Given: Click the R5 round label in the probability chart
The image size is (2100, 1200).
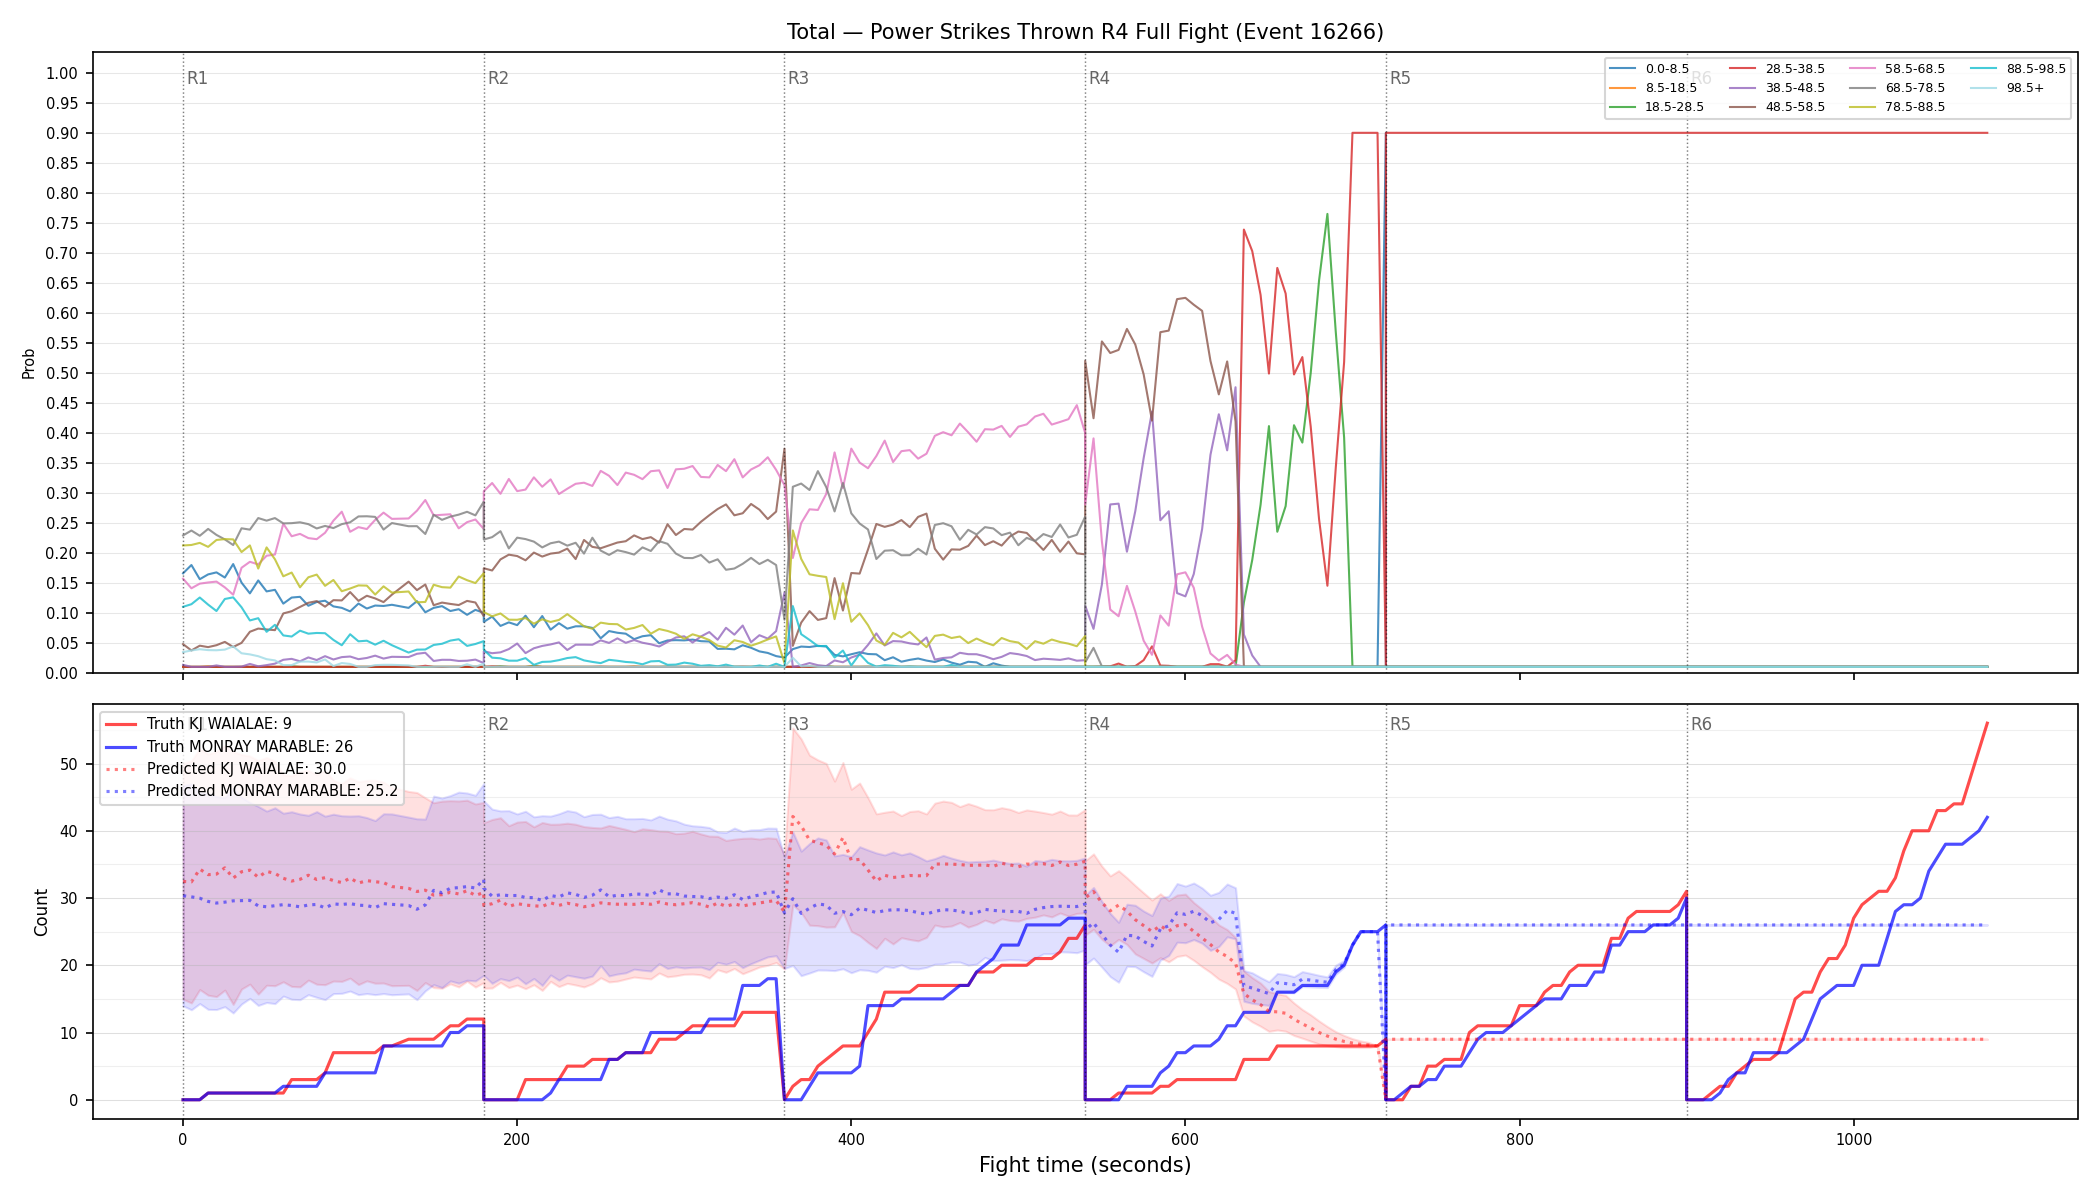Looking at the screenshot, I should (x=1400, y=78).
